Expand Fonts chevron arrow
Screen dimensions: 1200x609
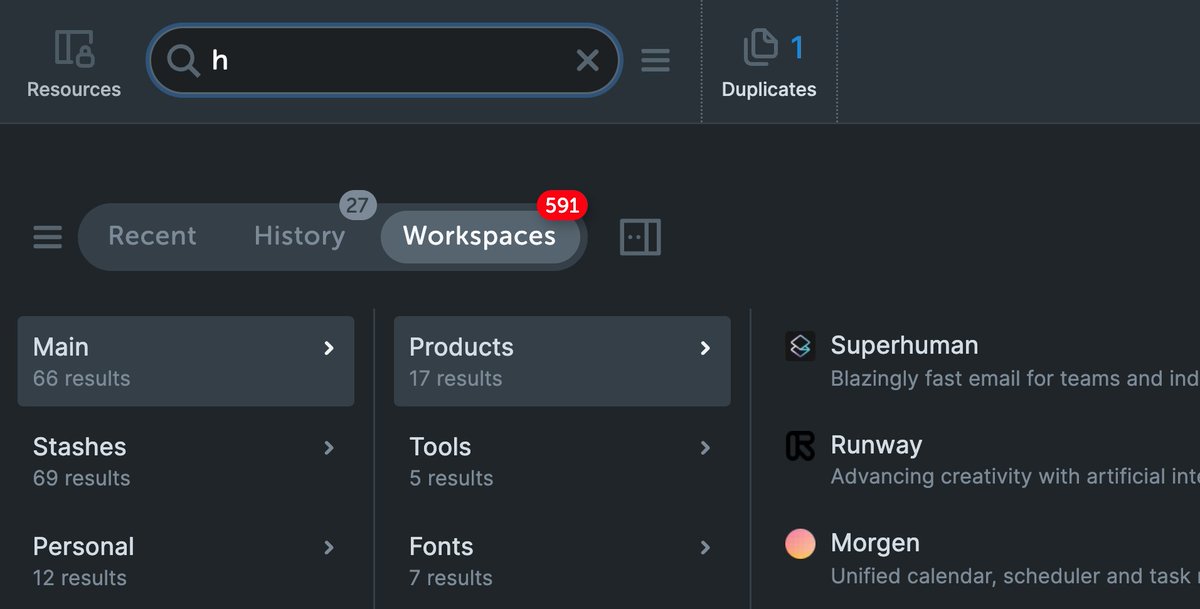(705, 548)
